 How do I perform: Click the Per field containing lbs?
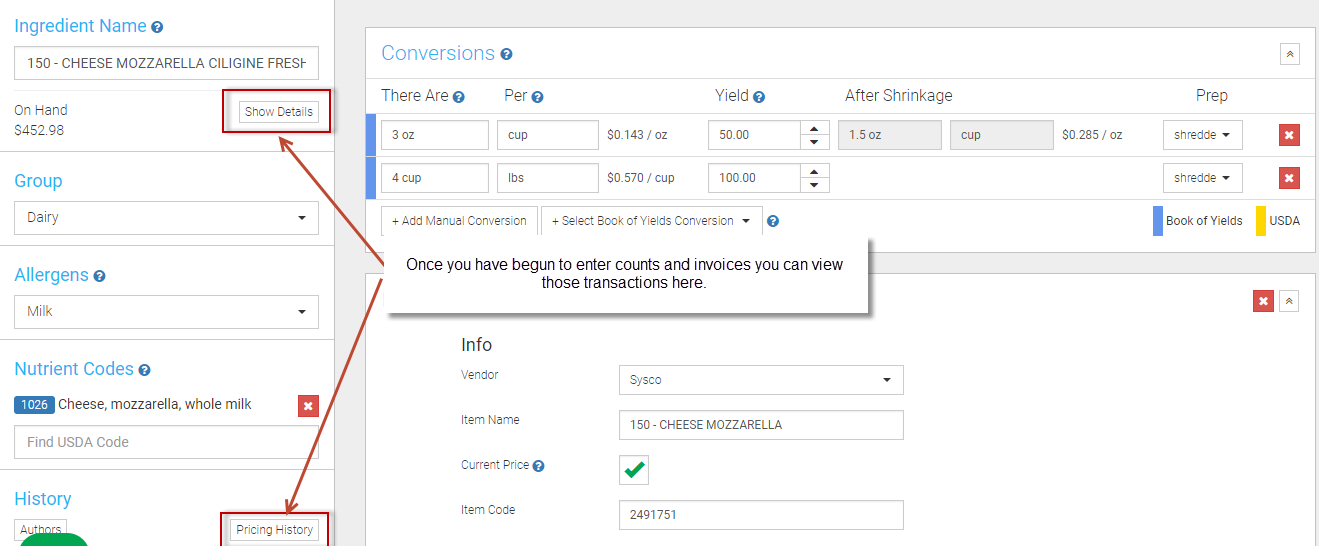click(x=548, y=178)
